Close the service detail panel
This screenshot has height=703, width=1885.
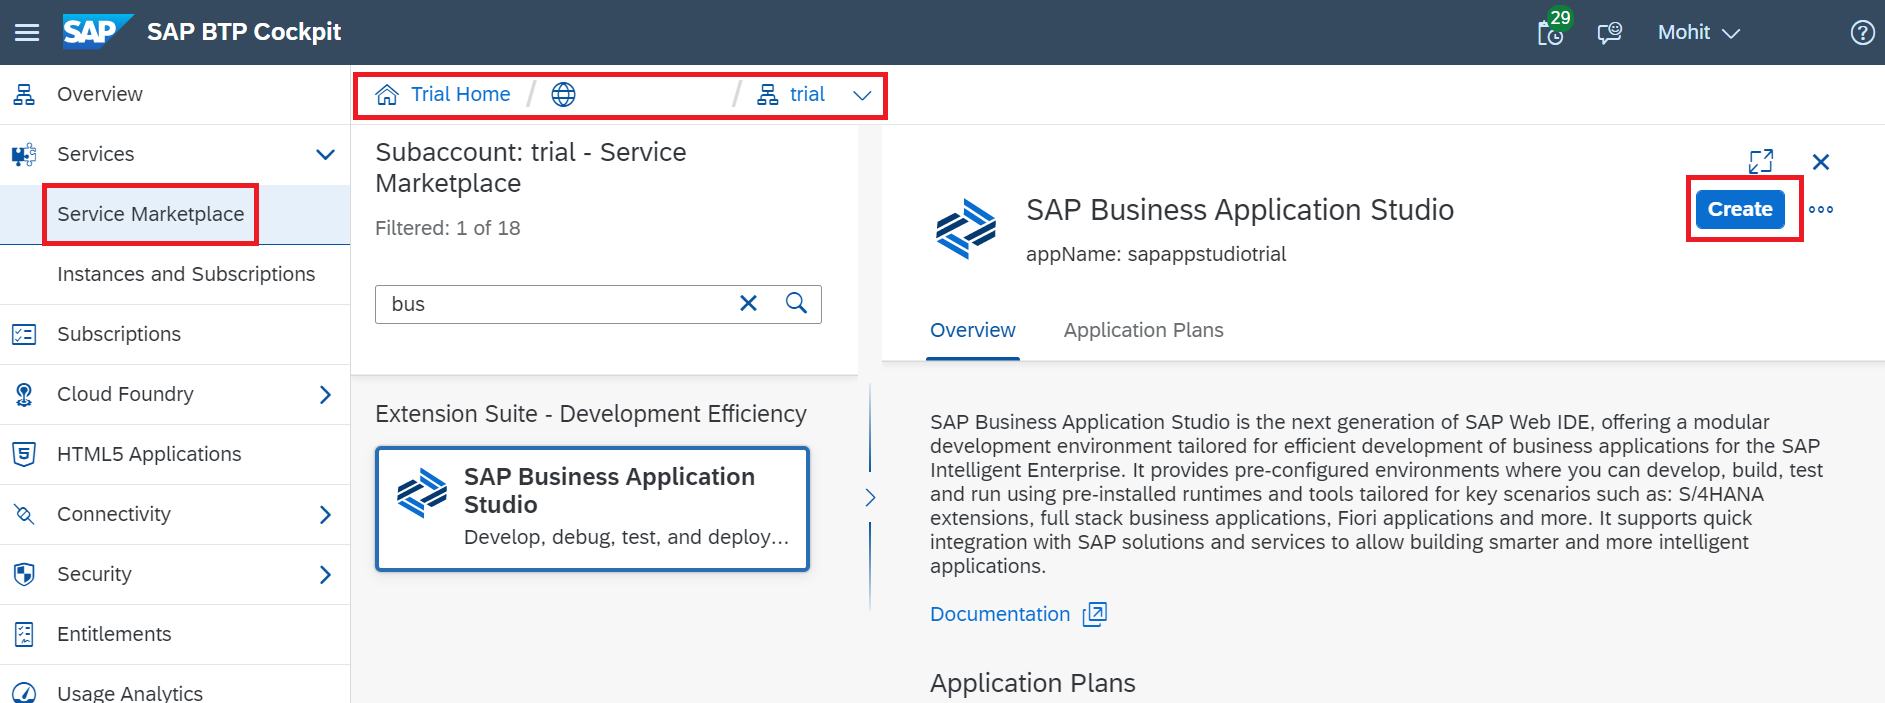(1821, 162)
